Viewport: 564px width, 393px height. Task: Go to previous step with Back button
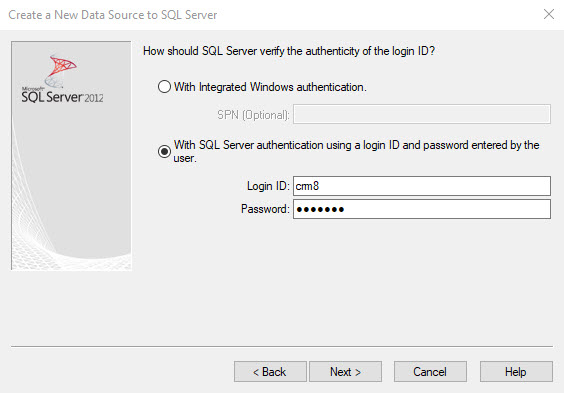pyautogui.click(x=270, y=371)
